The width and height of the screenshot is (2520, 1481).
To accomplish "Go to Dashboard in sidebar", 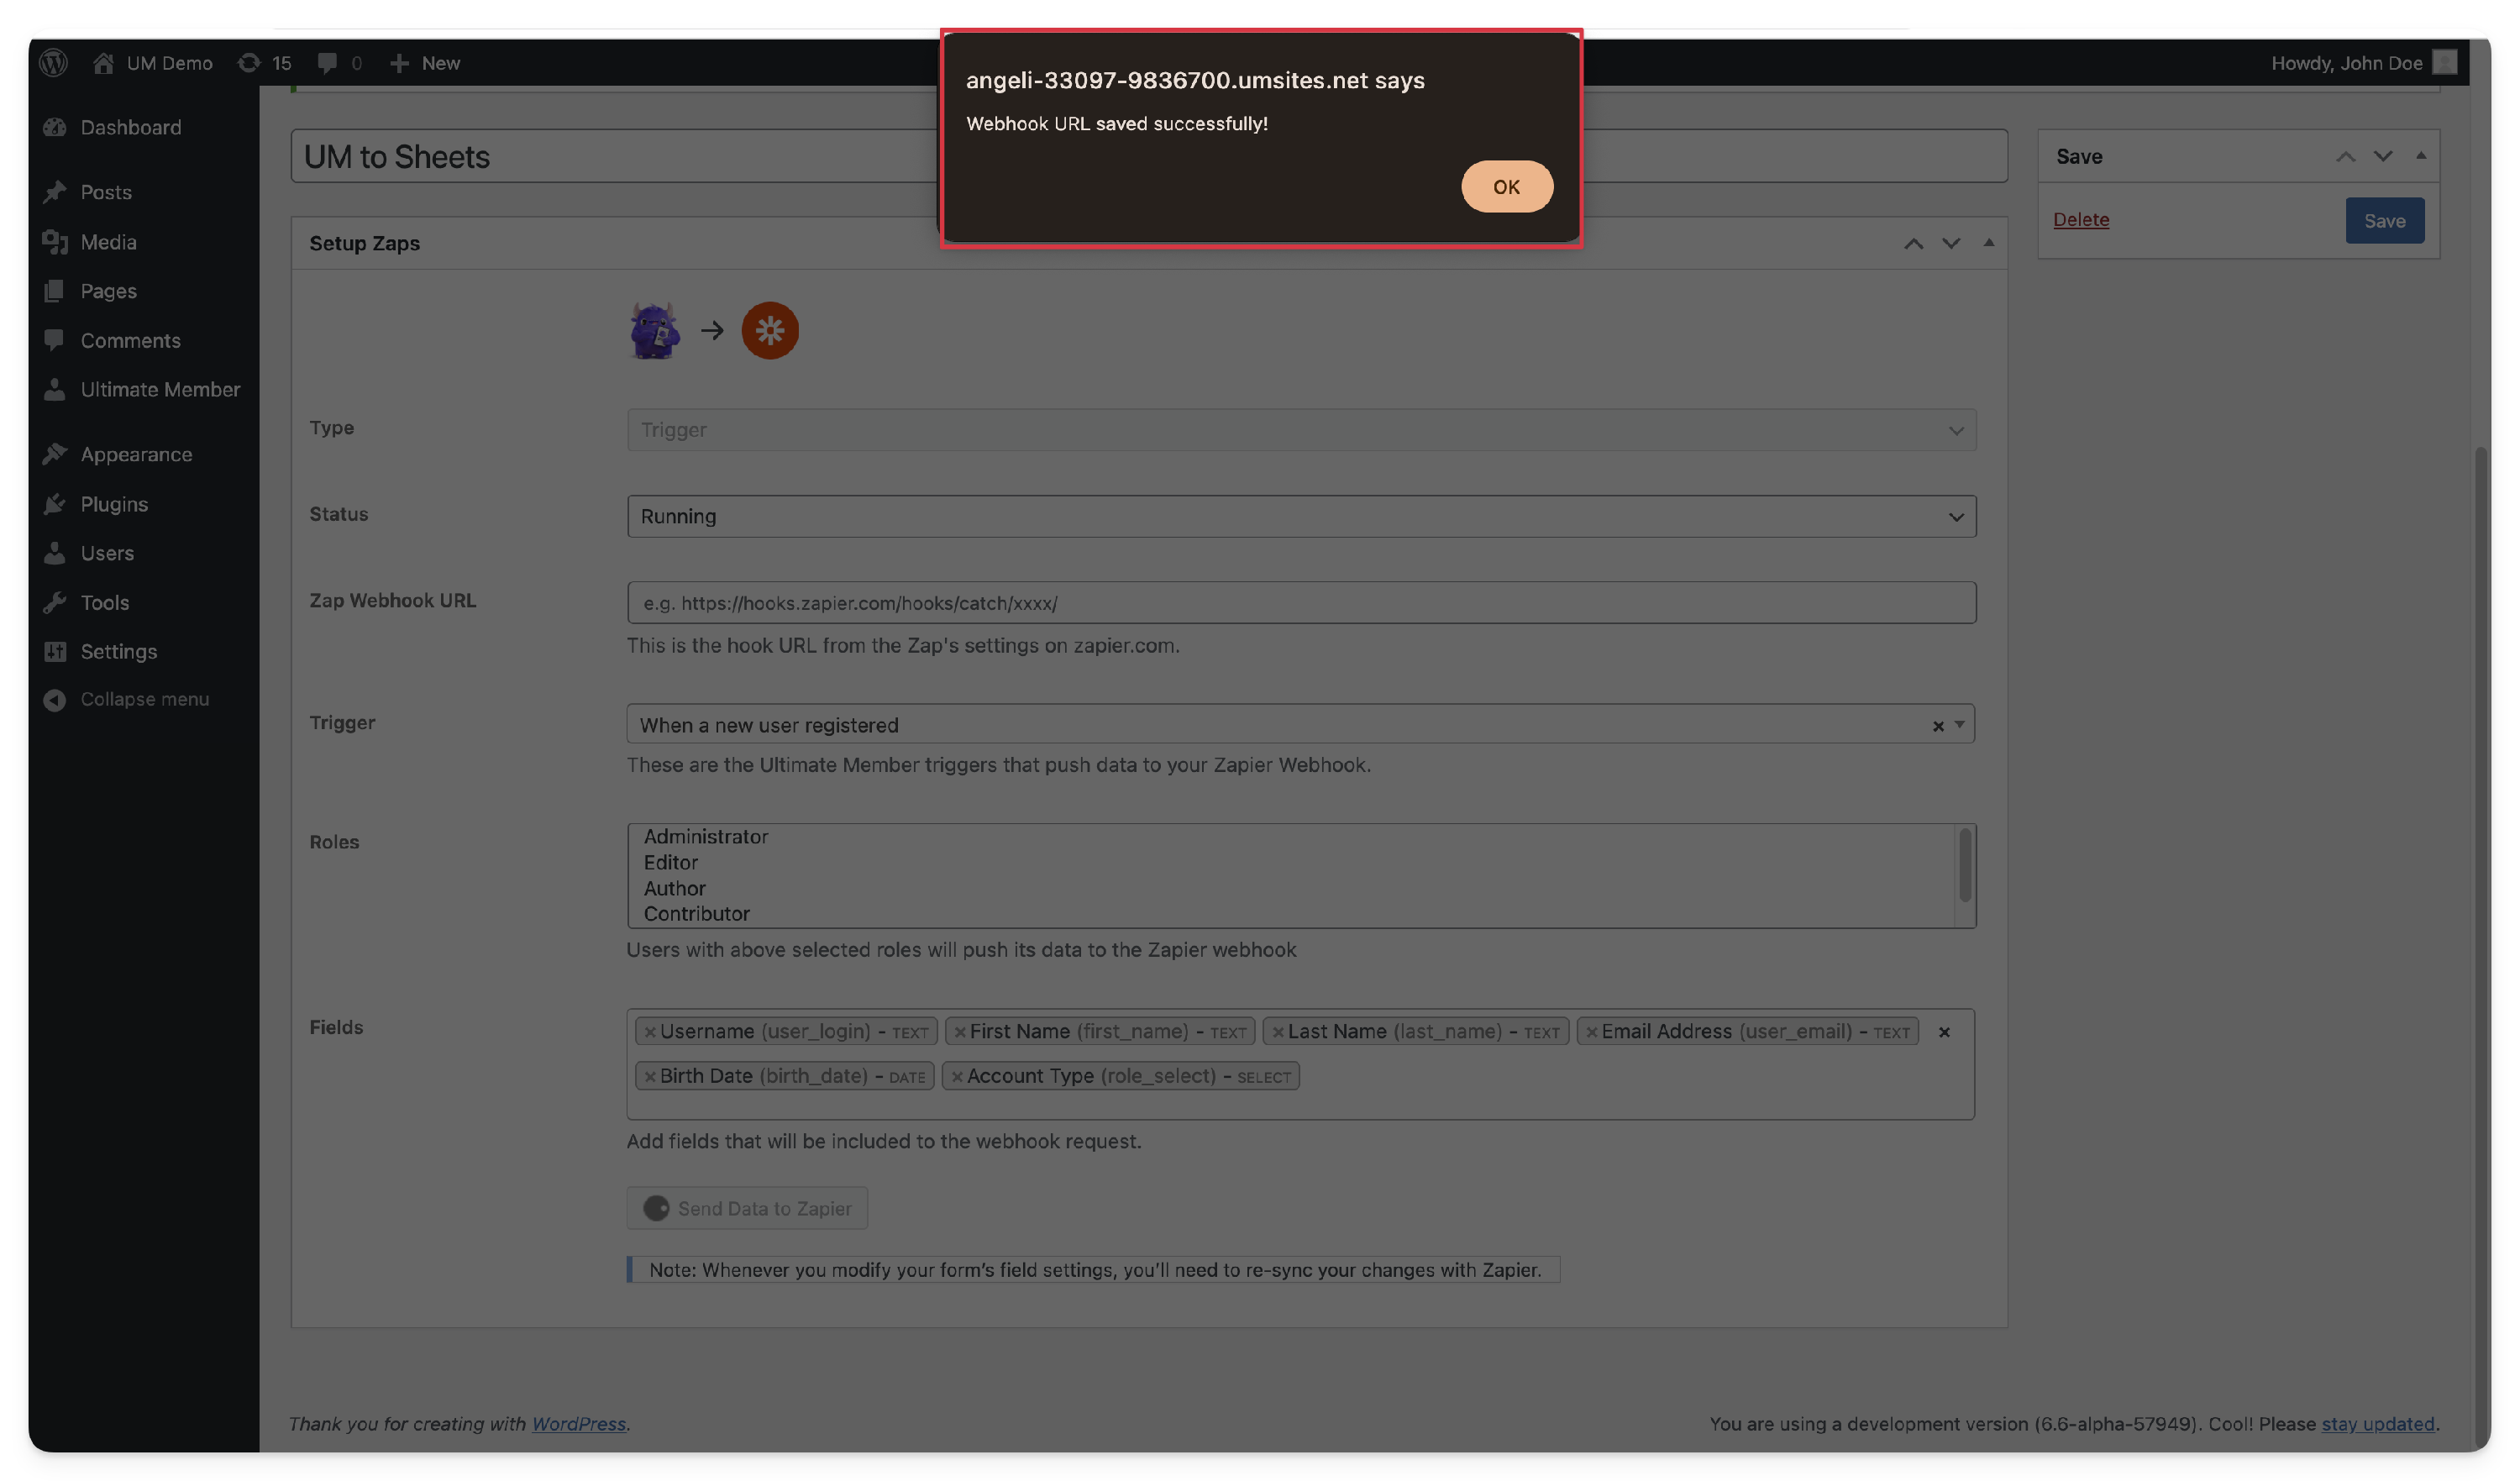I will click(130, 127).
